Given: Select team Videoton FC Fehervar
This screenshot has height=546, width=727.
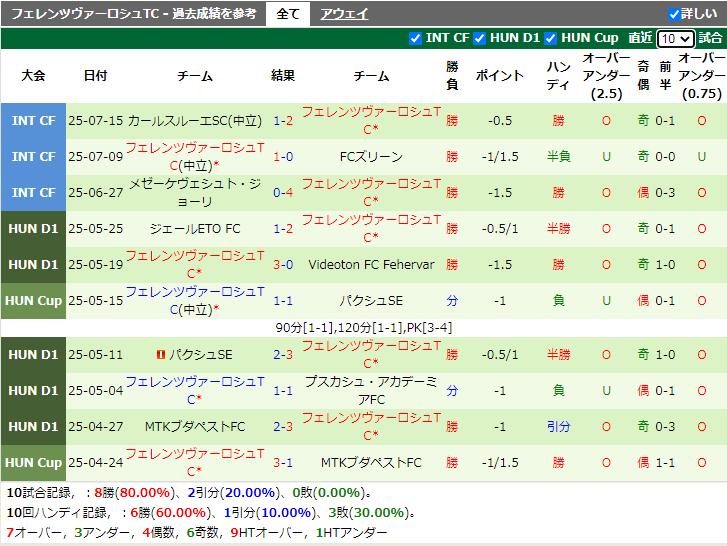Looking at the screenshot, I should click(371, 265).
